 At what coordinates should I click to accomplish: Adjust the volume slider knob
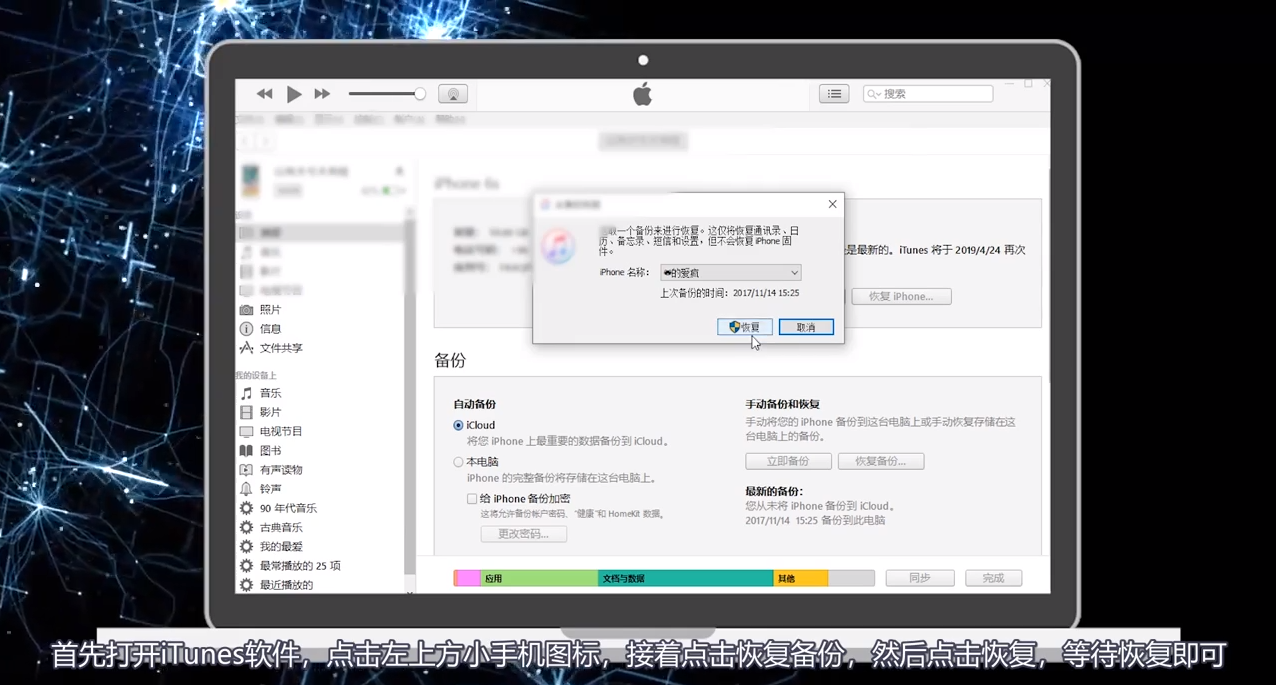coord(420,94)
